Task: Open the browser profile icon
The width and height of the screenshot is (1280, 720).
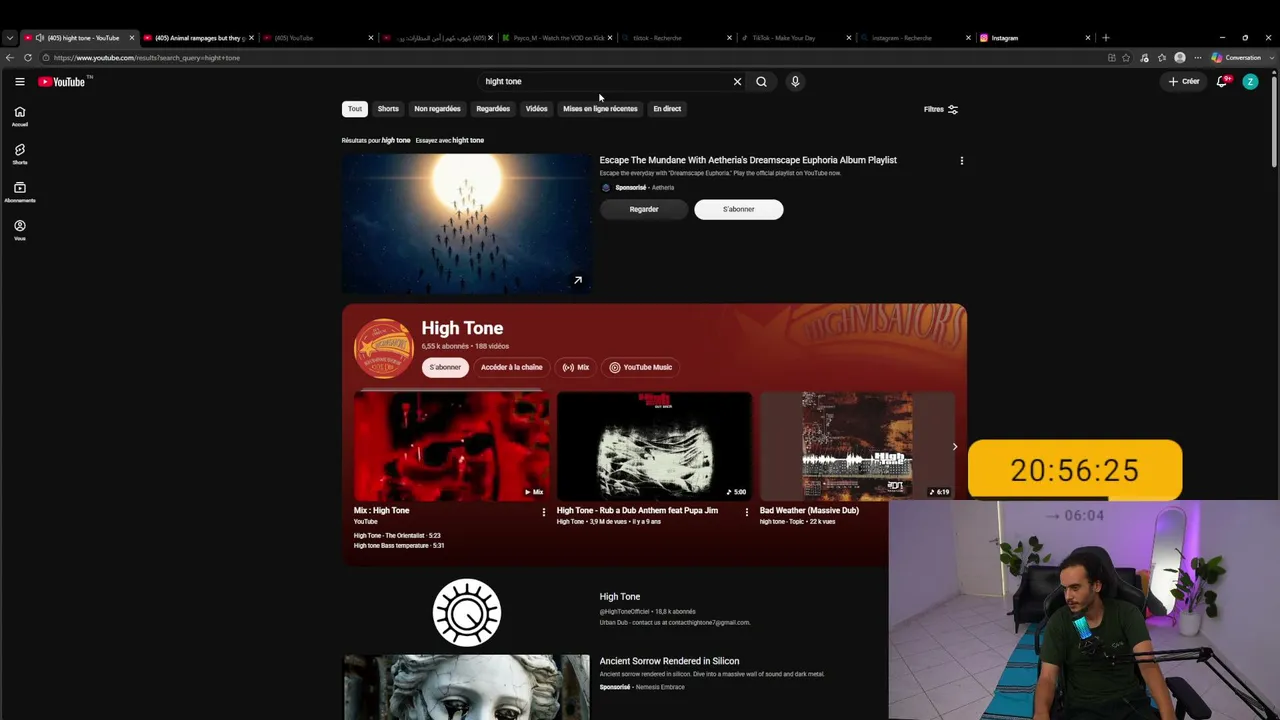Action: coord(1180,58)
